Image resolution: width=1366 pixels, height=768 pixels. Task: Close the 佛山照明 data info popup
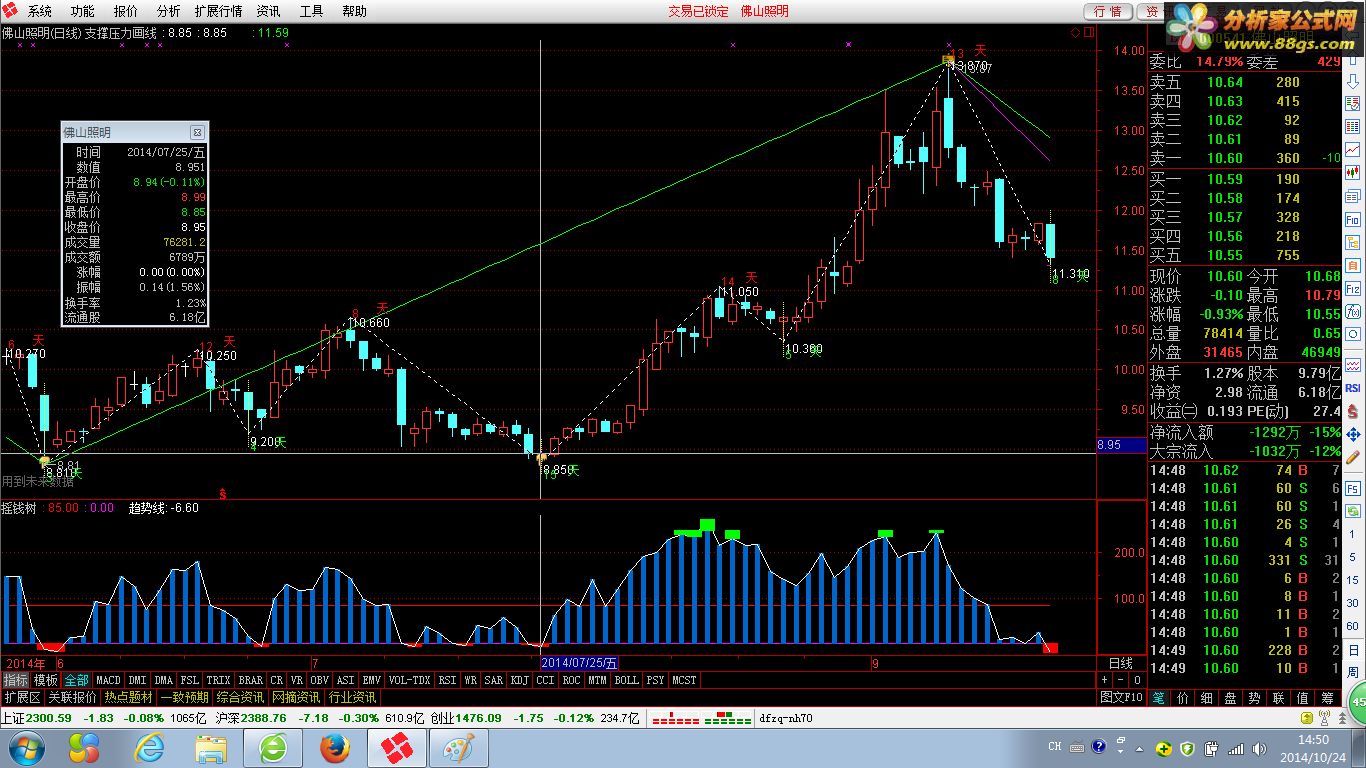[197, 132]
